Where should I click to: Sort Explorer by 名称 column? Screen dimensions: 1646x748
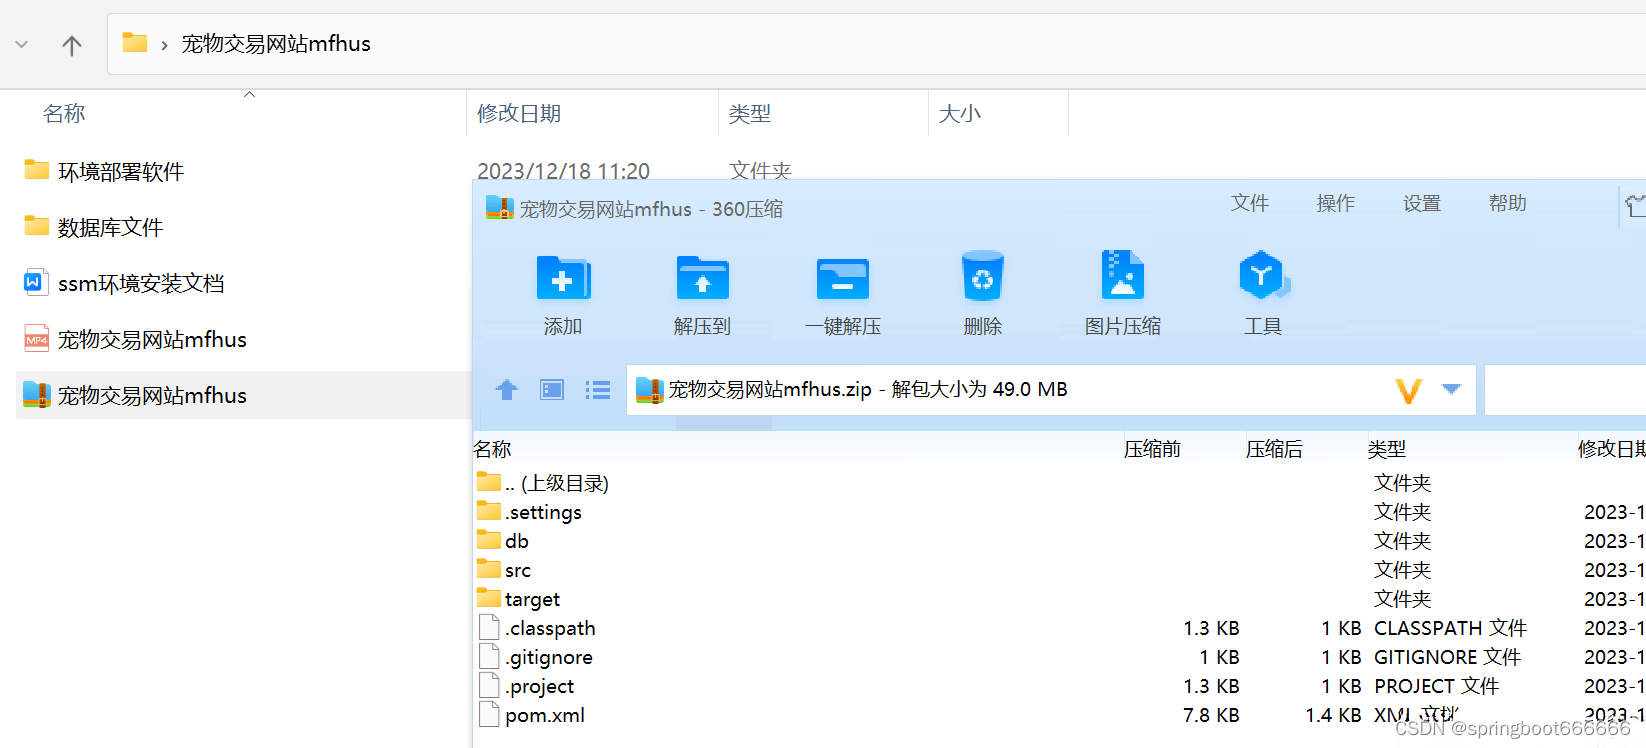[x=64, y=114]
